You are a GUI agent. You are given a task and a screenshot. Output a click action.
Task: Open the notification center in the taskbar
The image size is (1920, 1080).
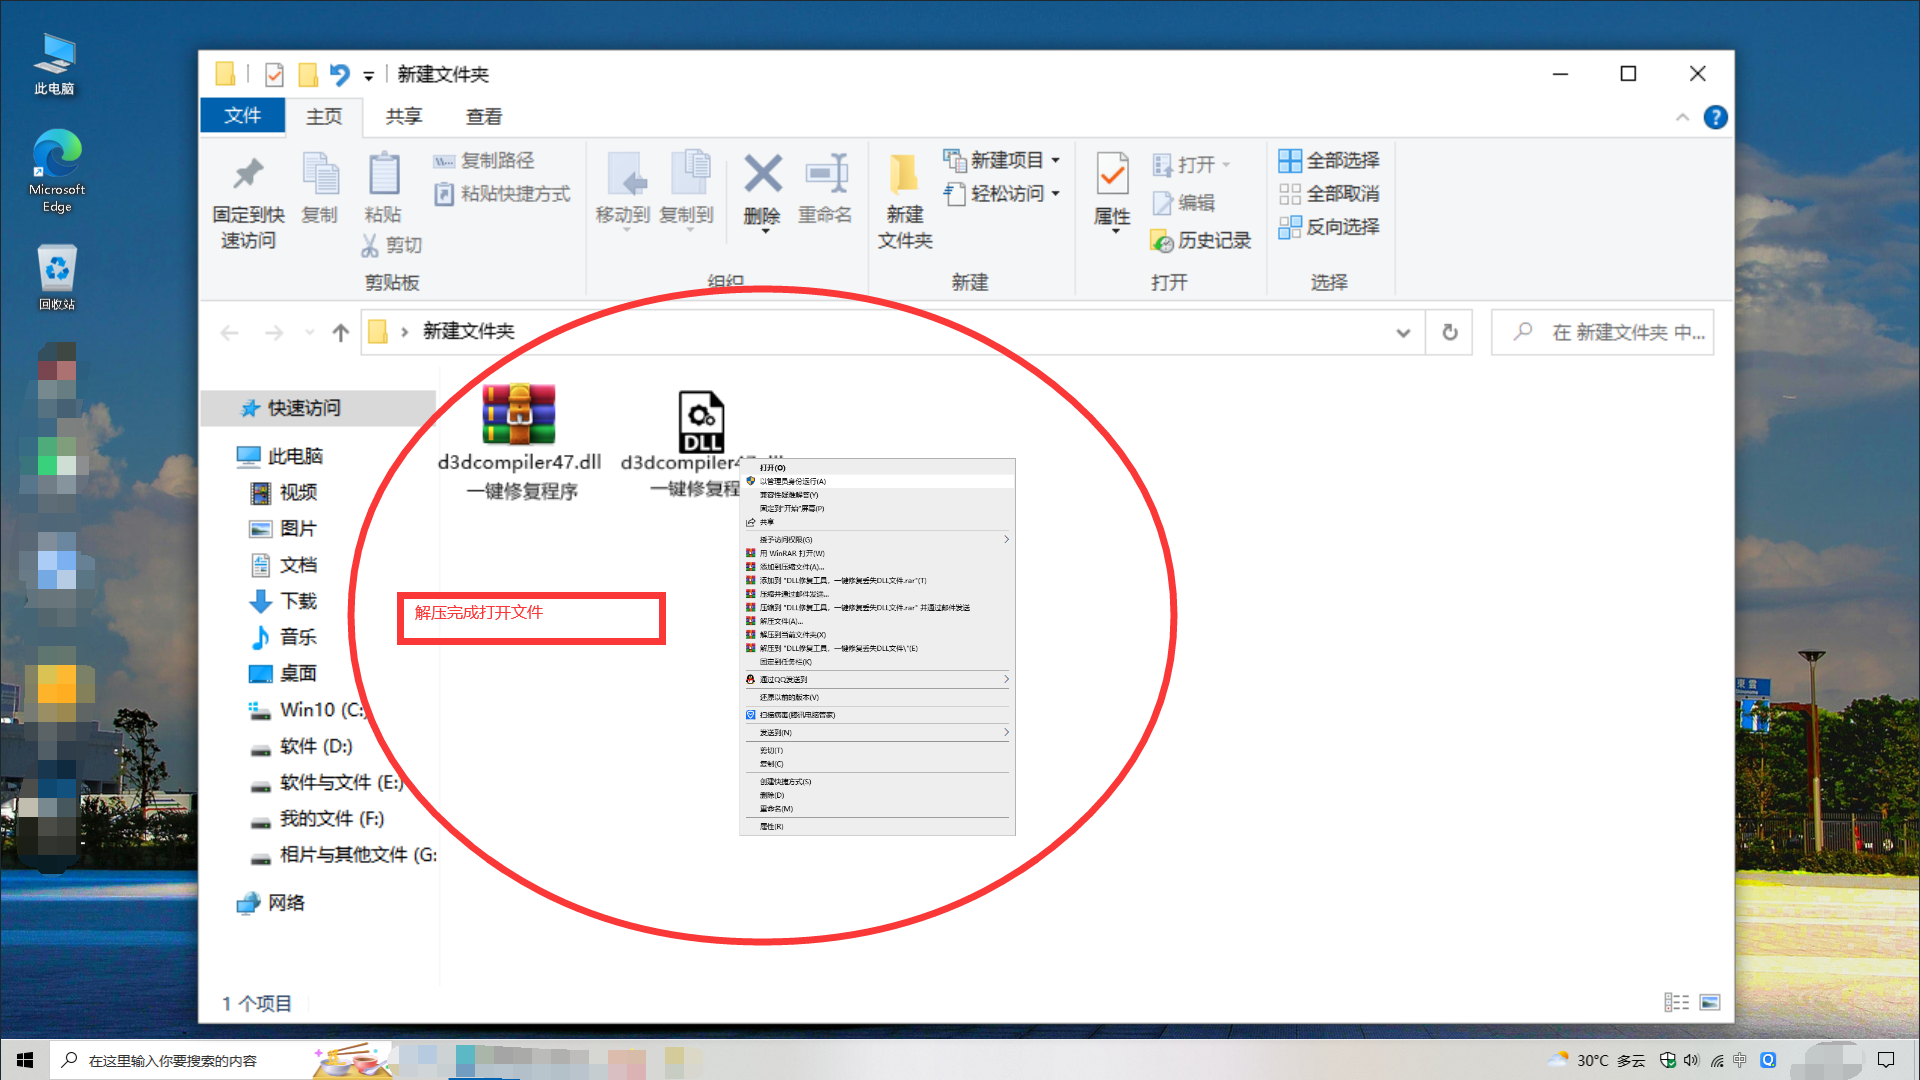click(x=1886, y=1060)
